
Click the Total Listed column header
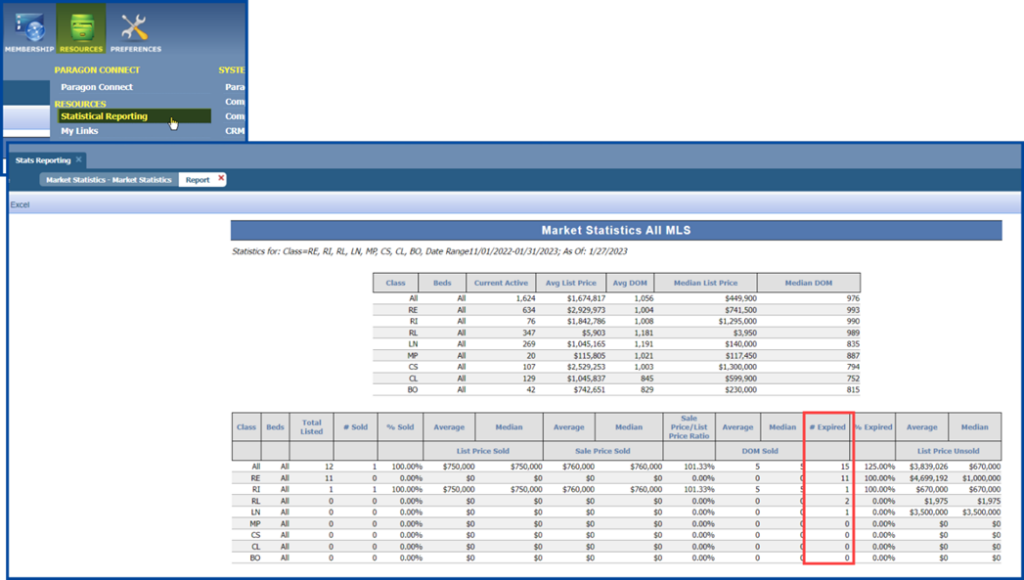311,427
